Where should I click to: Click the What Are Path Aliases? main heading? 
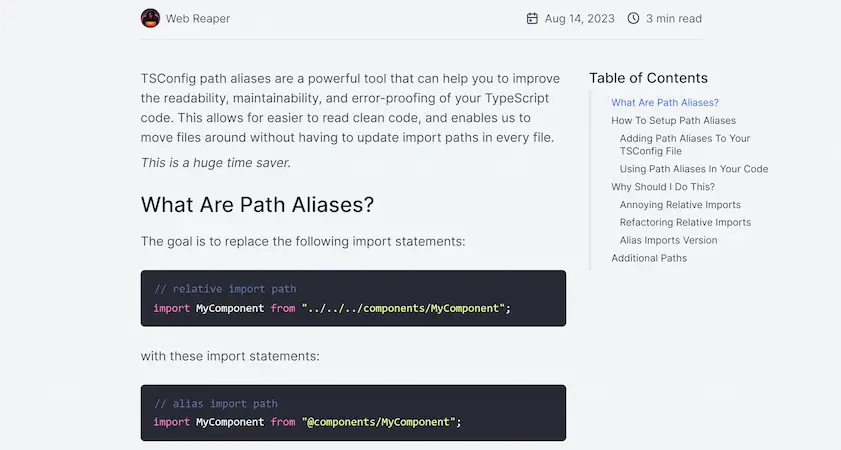click(x=257, y=204)
